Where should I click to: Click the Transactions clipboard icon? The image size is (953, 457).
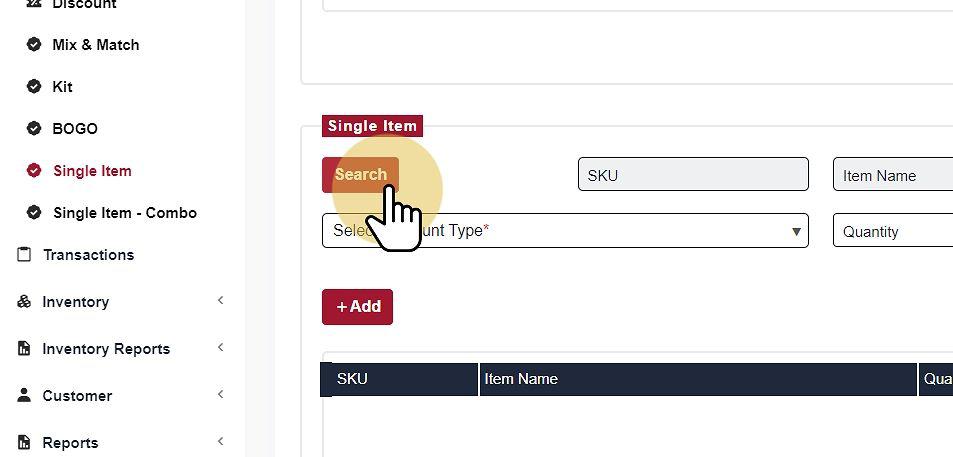coord(24,255)
